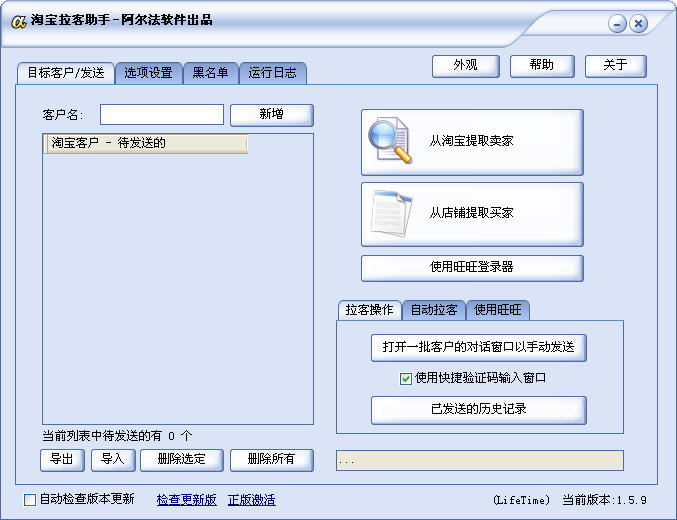Switch to the 目标客户/发送 tab
The width and height of the screenshot is (677, 520).
(66, 73)
